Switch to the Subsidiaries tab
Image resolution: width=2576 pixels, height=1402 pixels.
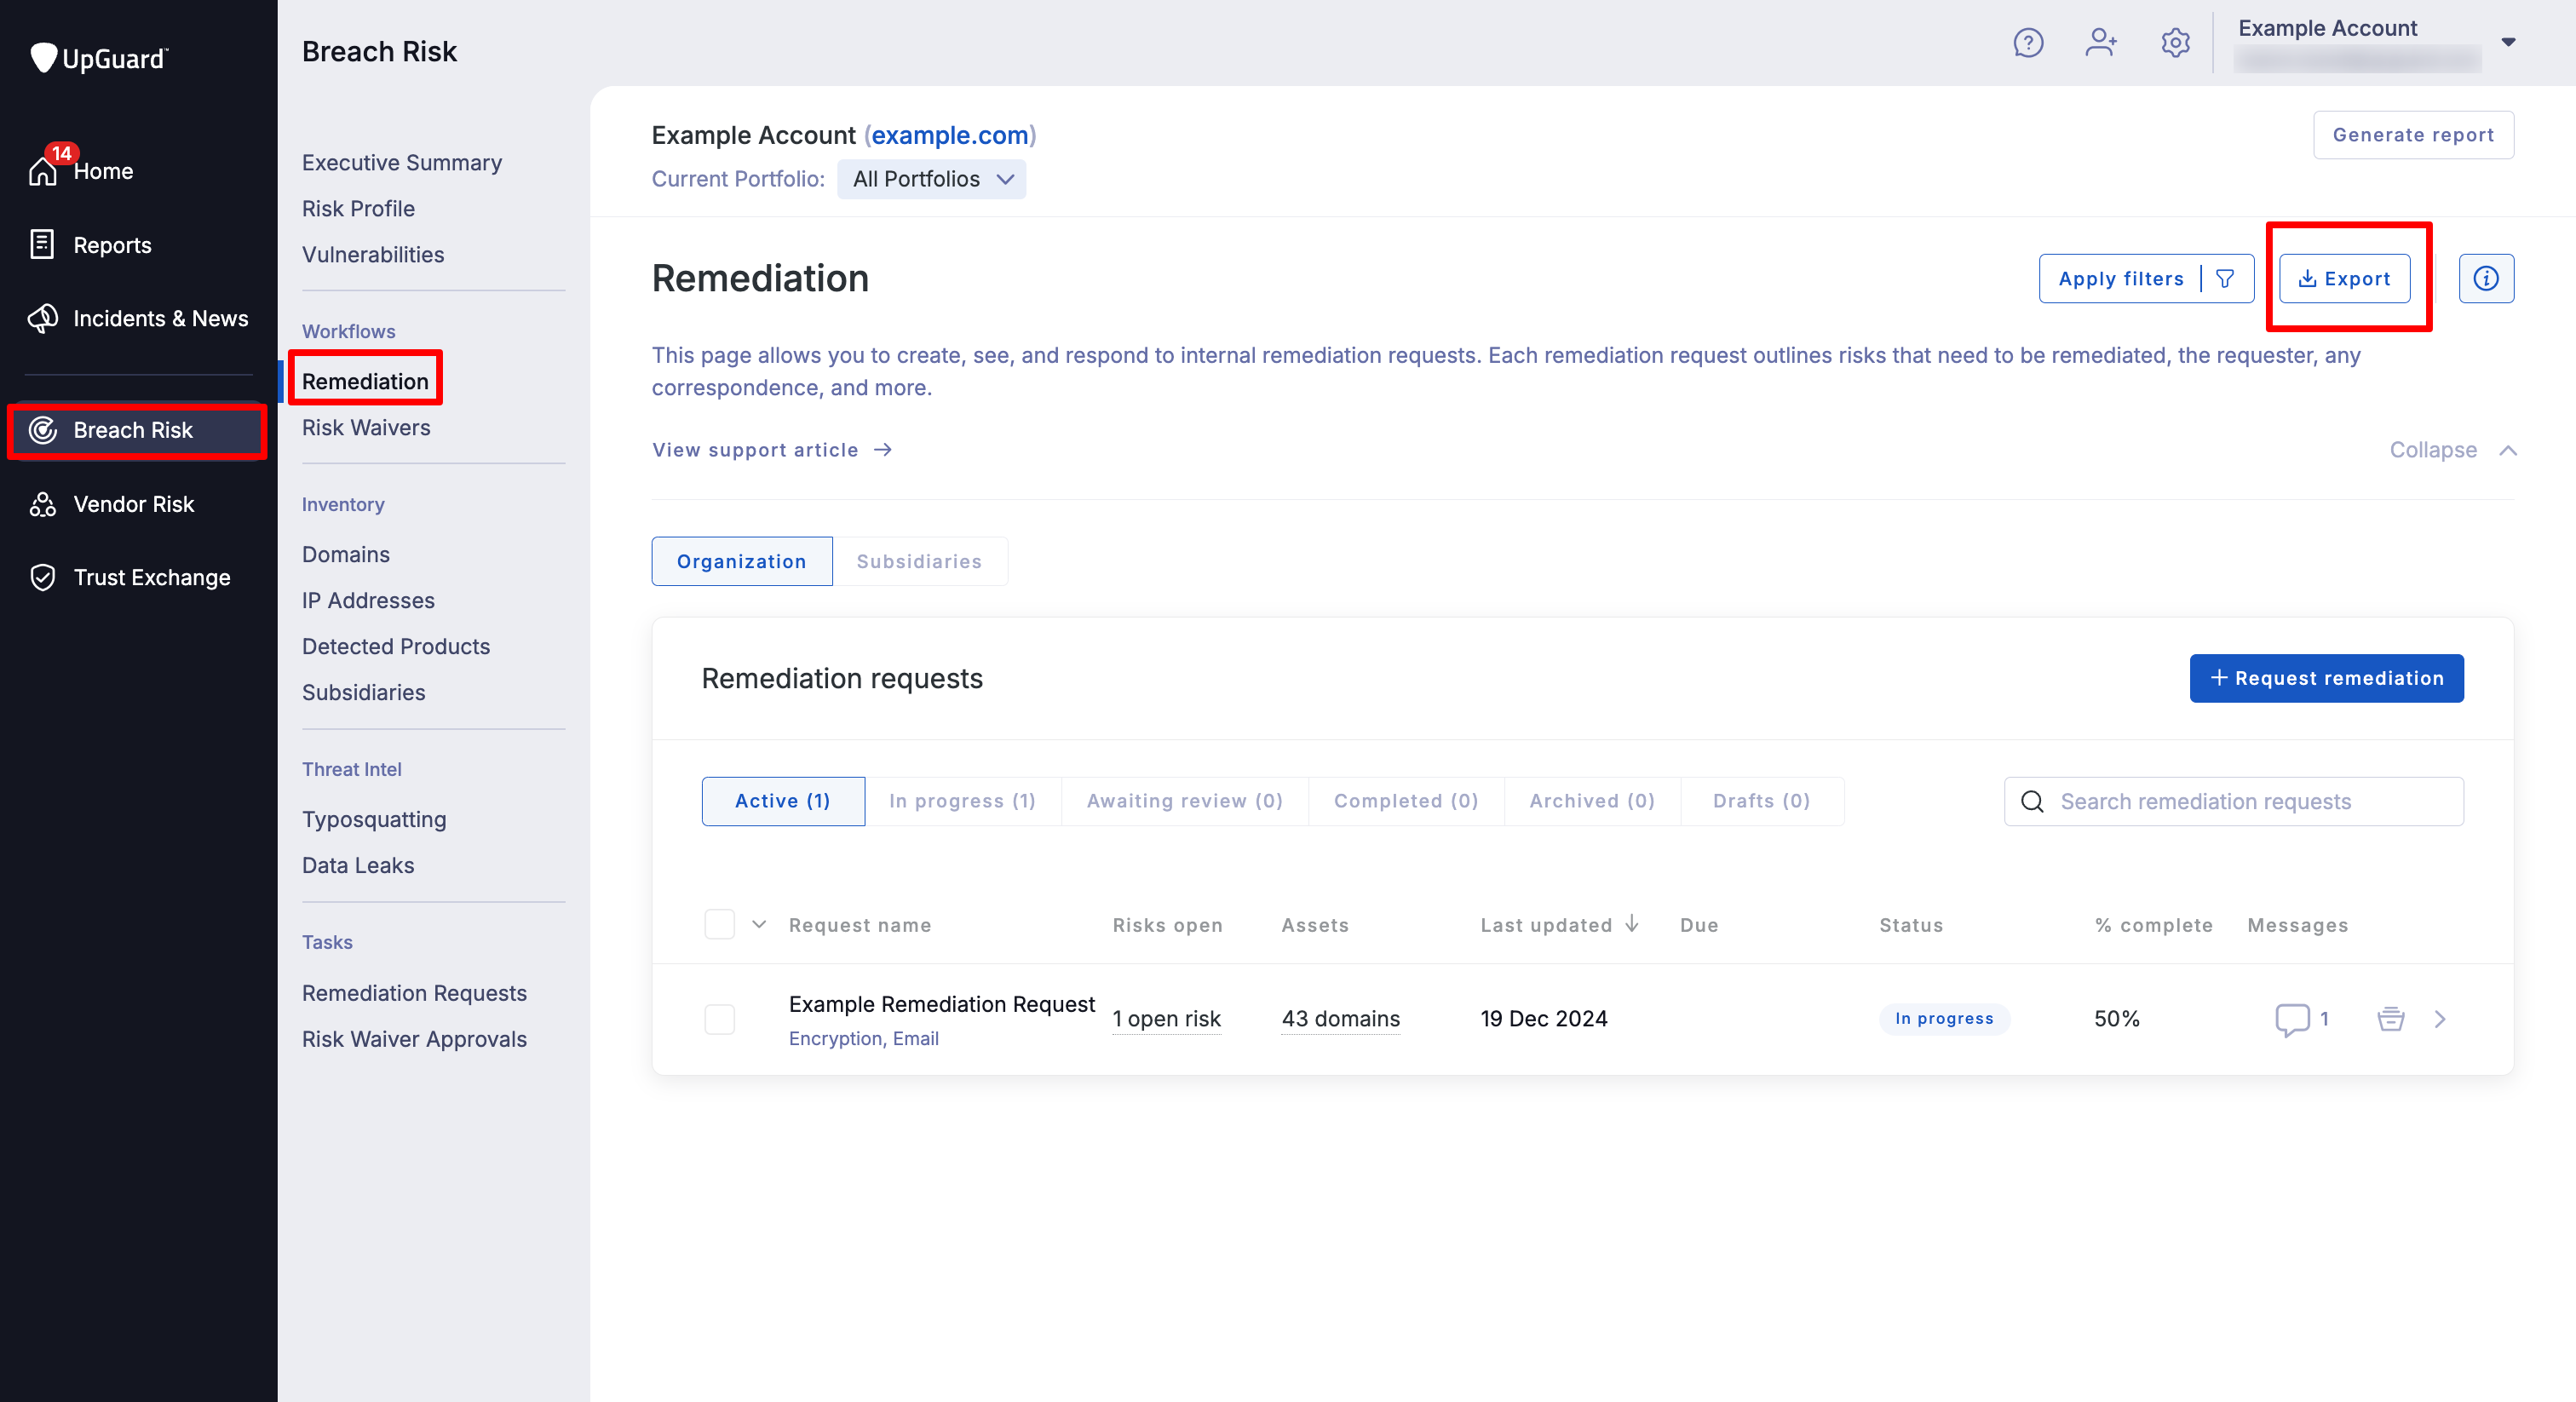[919, 561]
